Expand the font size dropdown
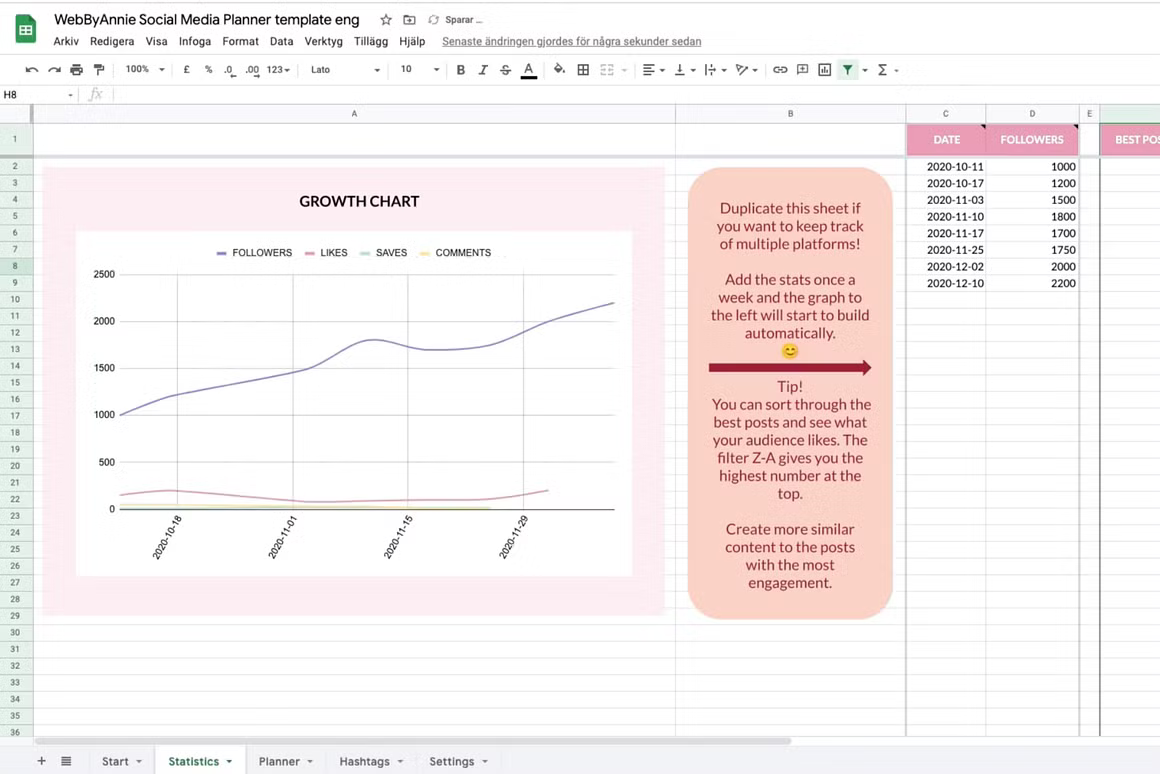1160x774 pixels. click(420, 70)
